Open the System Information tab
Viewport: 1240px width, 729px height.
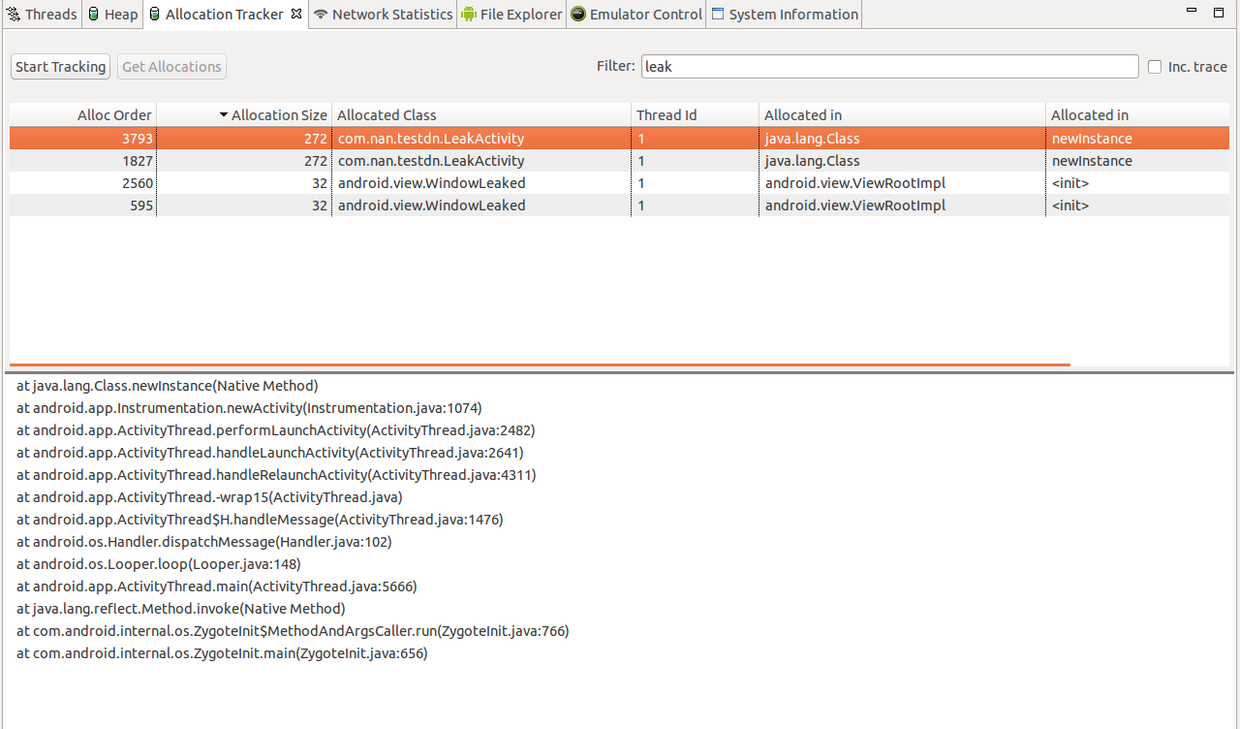coord(785,14)
